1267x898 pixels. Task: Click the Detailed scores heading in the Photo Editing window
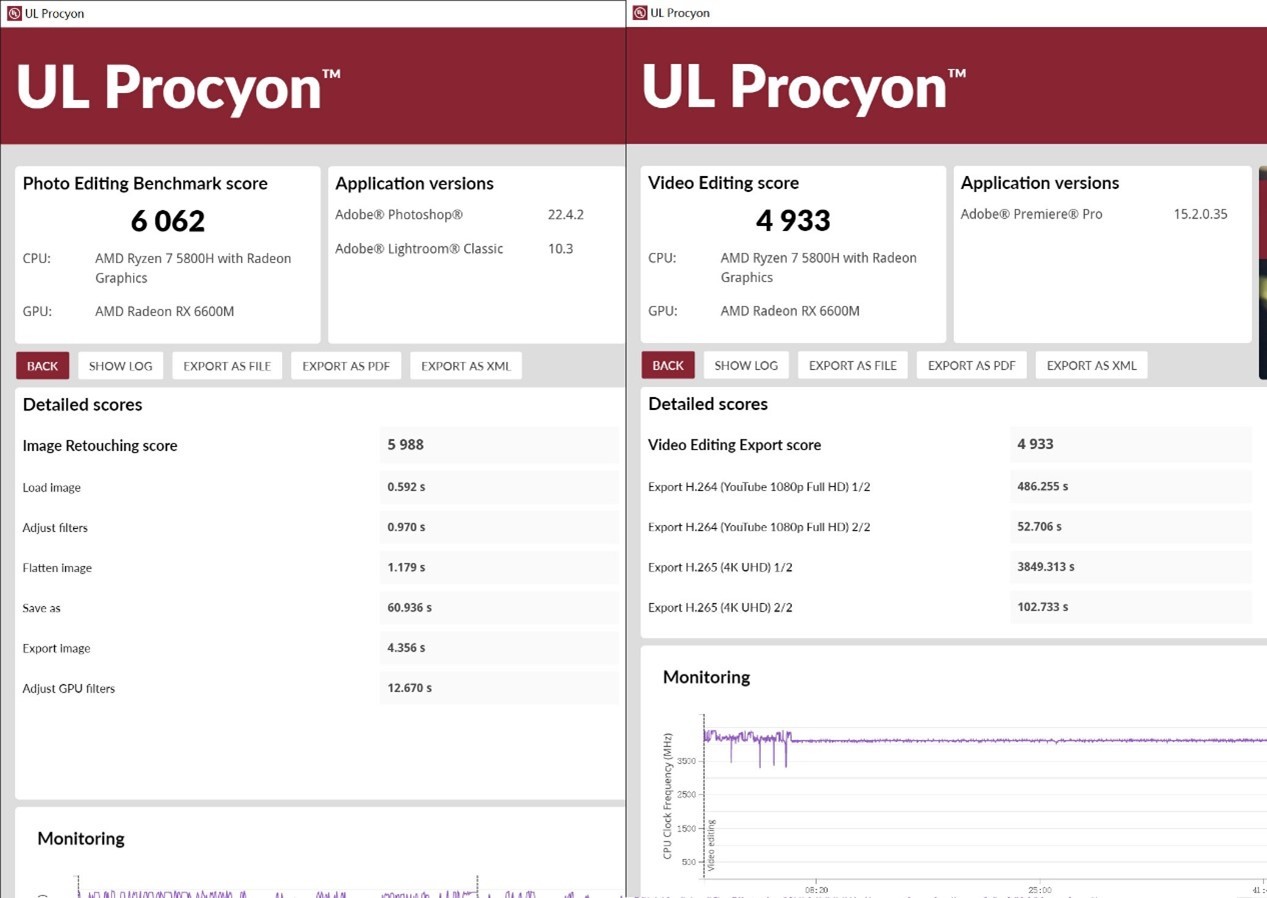[x=82, y=405]
